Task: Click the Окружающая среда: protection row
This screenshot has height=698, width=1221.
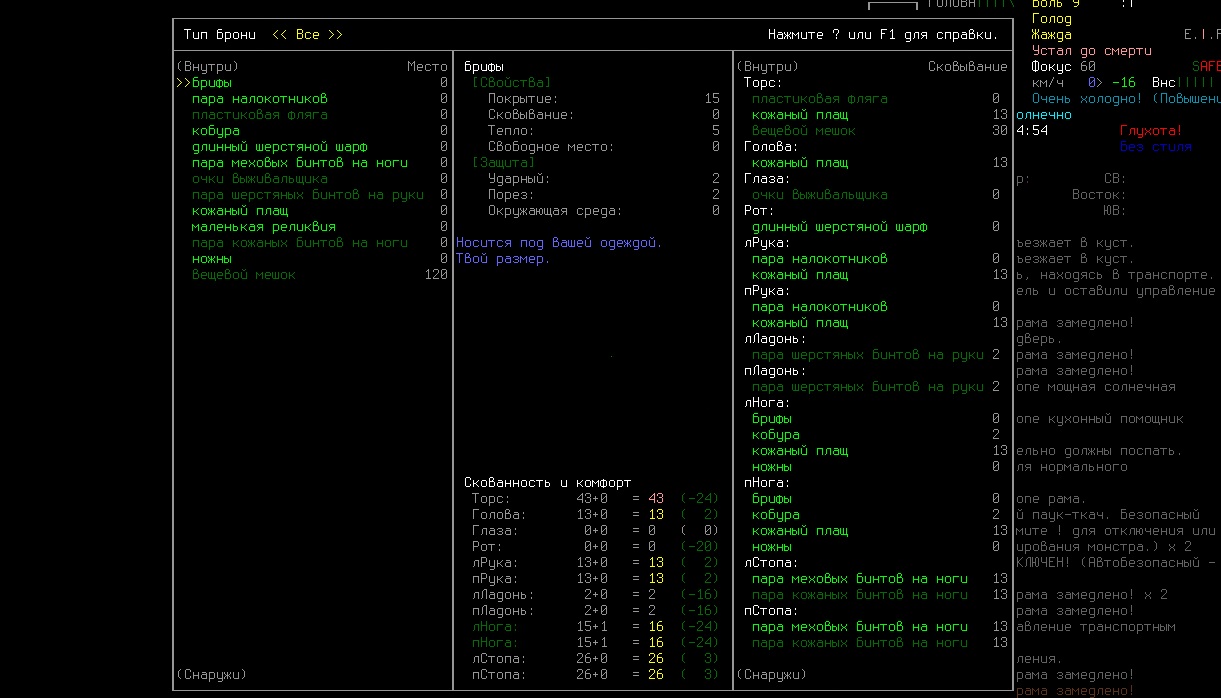Action: (604, 210)
